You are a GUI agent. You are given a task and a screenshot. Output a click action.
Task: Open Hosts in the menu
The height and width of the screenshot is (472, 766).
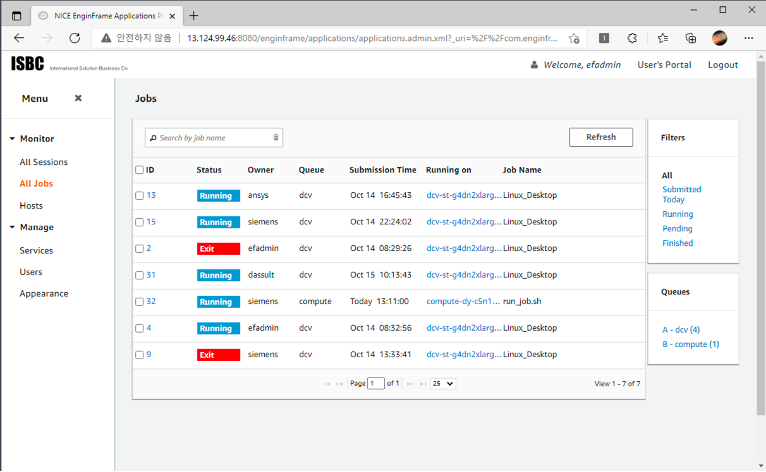31,206
